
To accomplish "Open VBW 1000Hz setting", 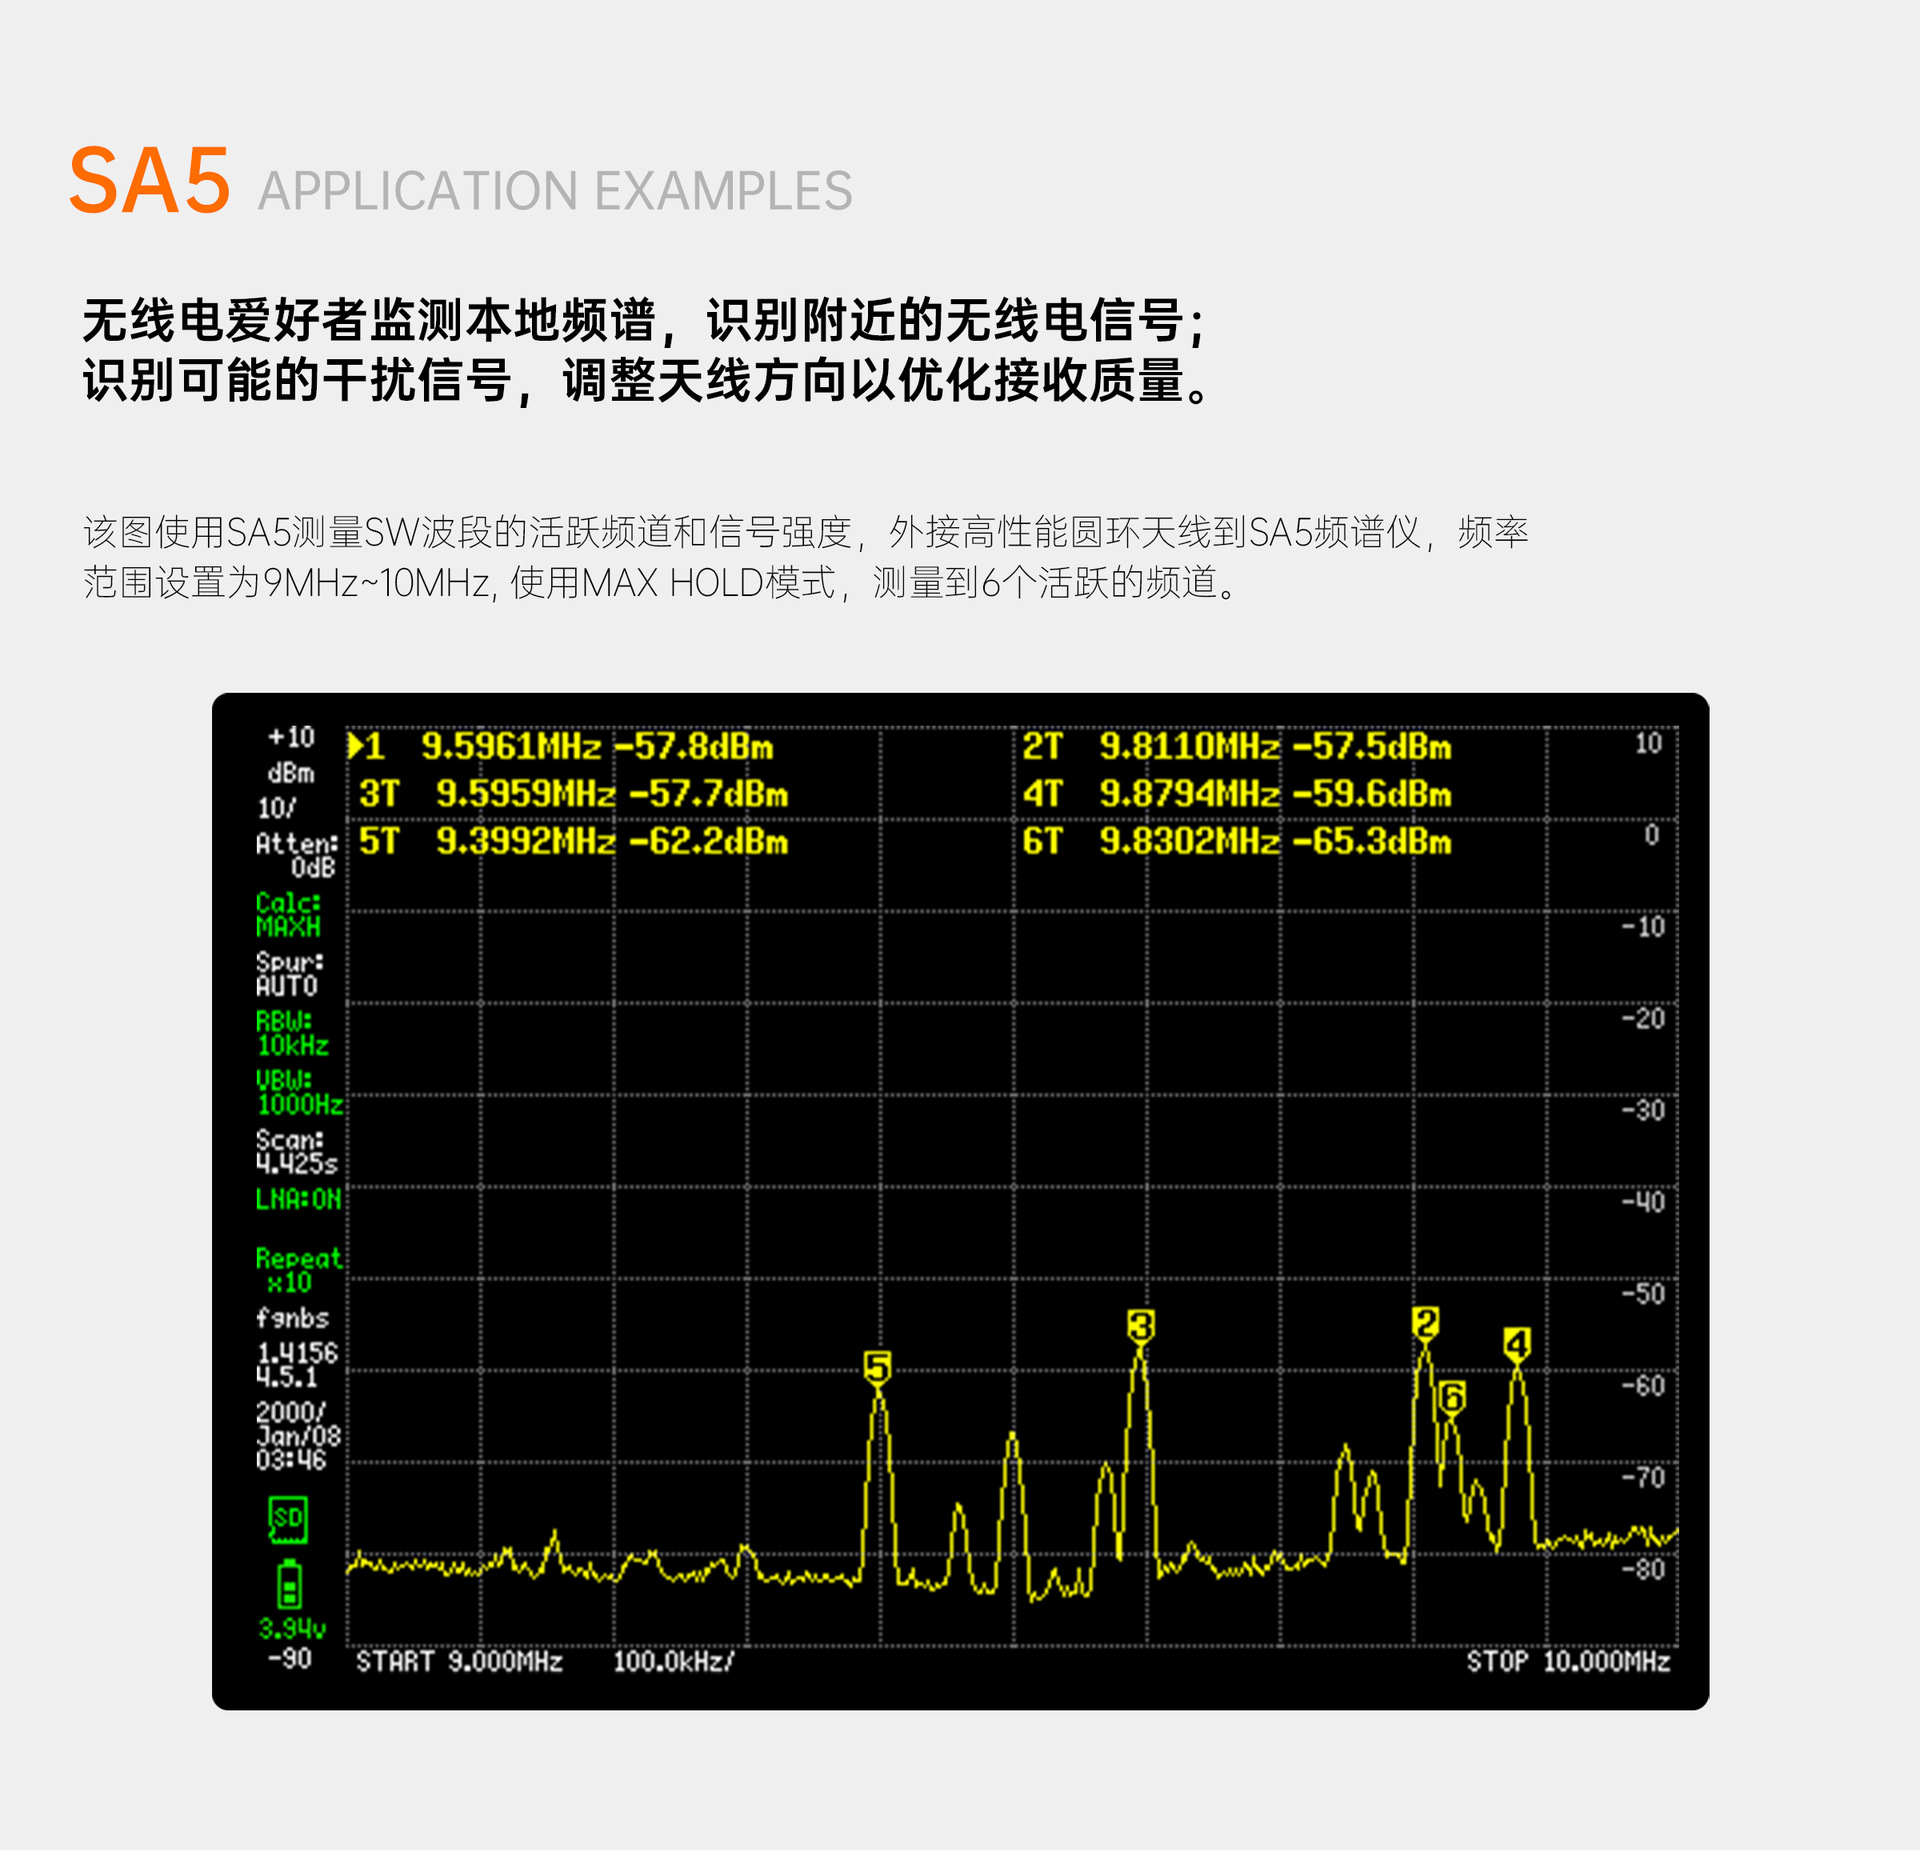I will coord(298,1092).
